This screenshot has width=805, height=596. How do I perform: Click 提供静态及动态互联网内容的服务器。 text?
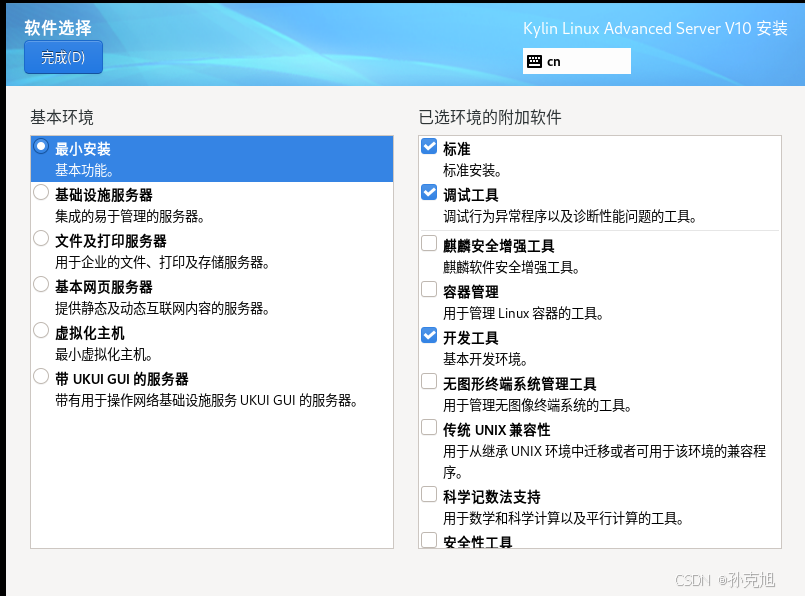[163, 309]
